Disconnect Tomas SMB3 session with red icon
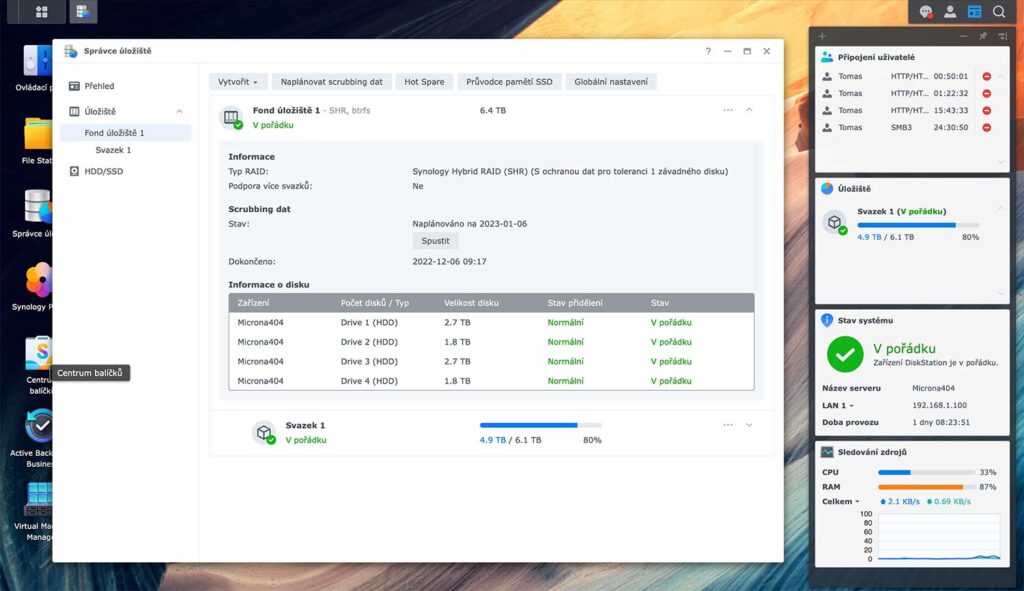The width and height of the screenshot is (1024, 591). coord(987,127)
